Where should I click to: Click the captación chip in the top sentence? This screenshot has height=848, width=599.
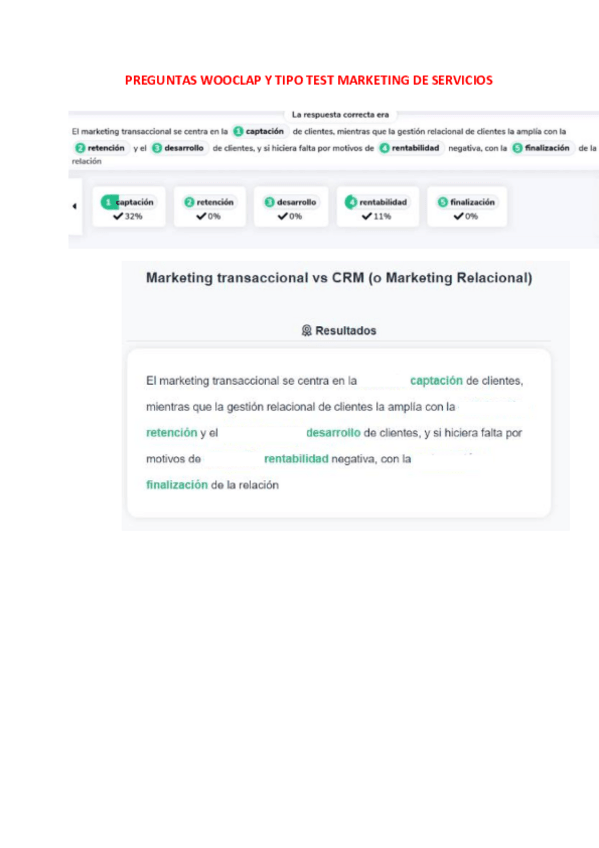[259, 131]
